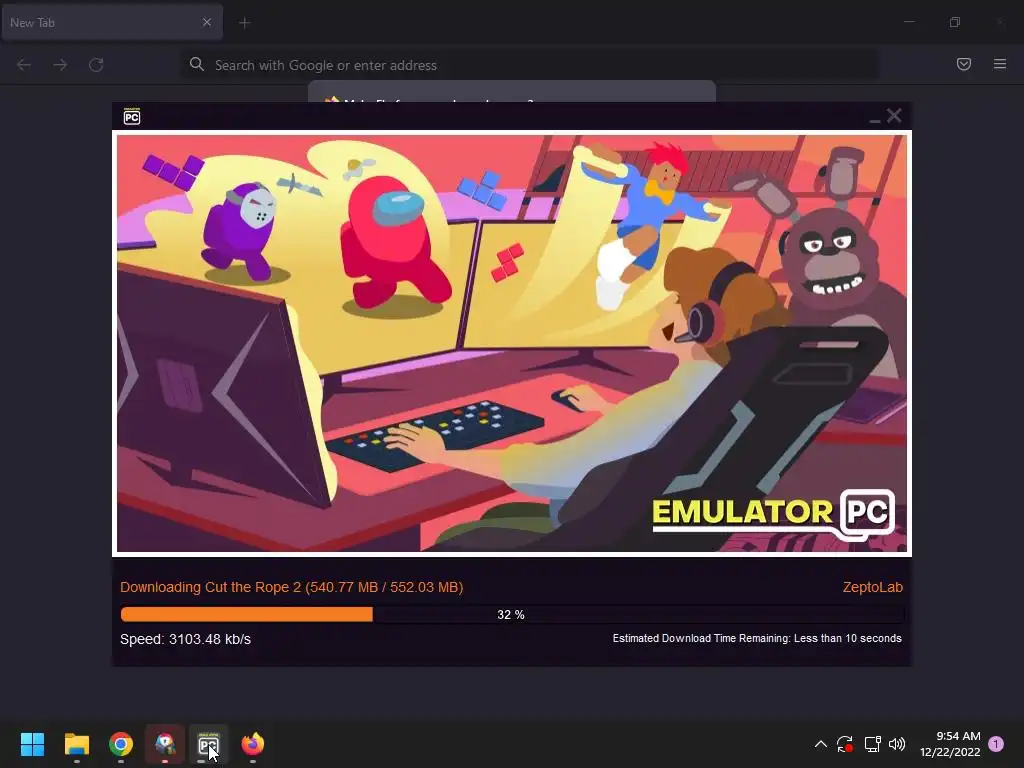Click the ZeptoLab publisher label

pyautogui.click(x=872, y=587)
